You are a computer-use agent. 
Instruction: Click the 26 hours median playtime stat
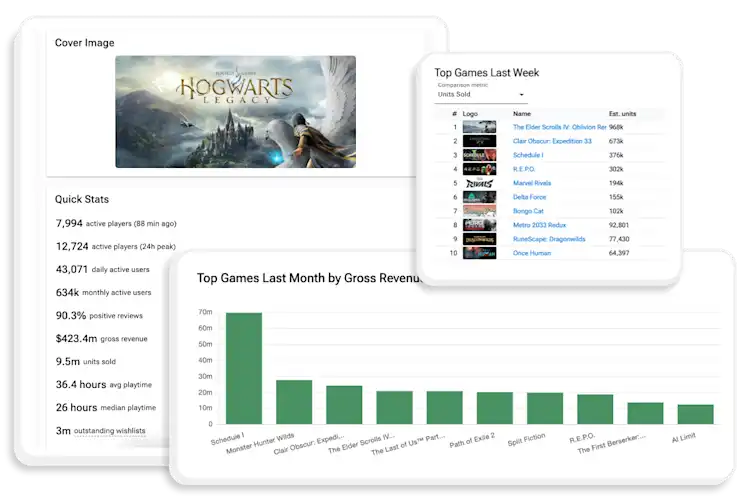(106, 407)
